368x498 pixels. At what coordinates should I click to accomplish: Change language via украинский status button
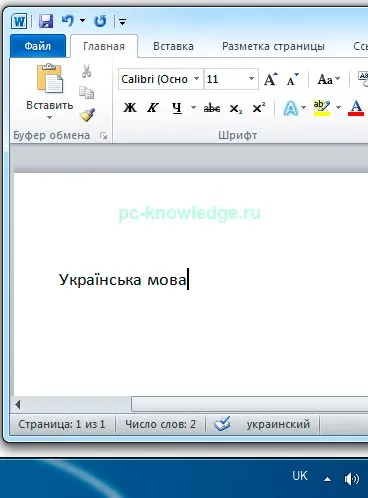pyautogui.click(x=278, y=424)
